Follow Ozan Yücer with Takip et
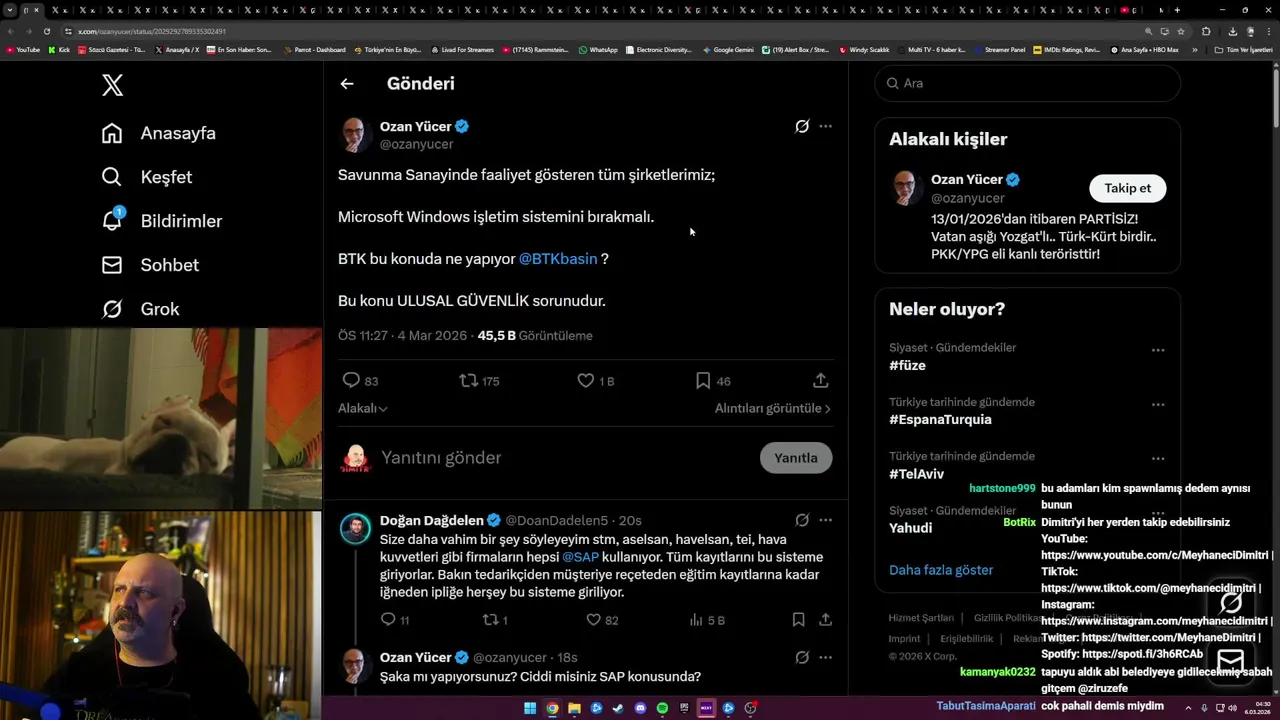Viewport: 1280px width, 720px height. pyautogui.click(x=1127, y=188)
